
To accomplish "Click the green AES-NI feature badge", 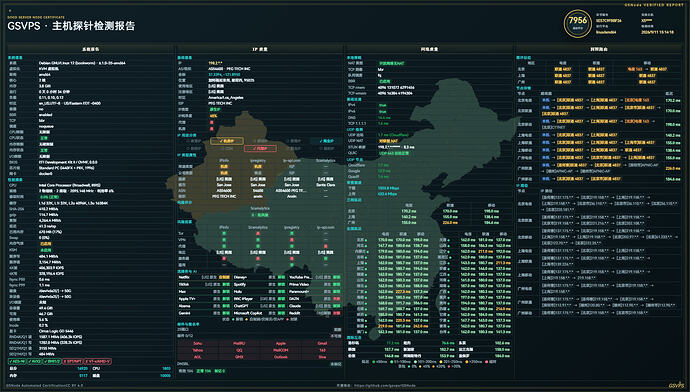I will pyautogui.click(x=16, y=361).
